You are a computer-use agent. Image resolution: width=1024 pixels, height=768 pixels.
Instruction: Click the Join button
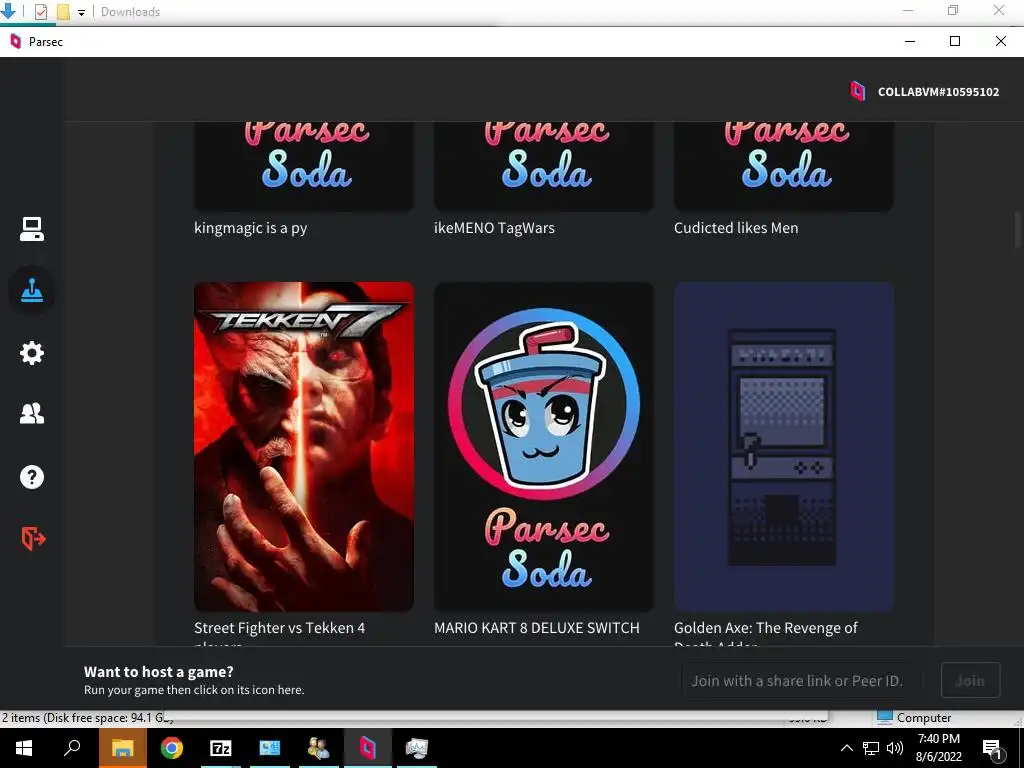coord(970,680)
